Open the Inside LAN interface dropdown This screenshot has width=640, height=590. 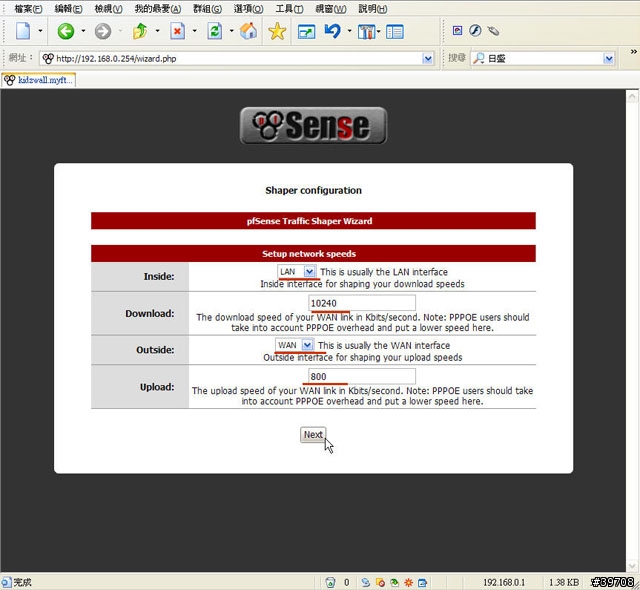tap(296, 271)
